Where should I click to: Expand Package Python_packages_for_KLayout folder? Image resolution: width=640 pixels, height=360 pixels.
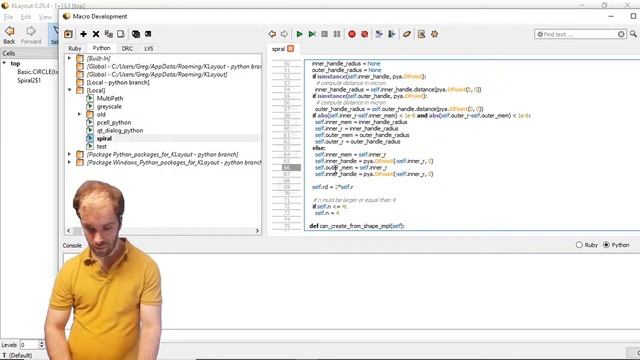tap(69, 154)
